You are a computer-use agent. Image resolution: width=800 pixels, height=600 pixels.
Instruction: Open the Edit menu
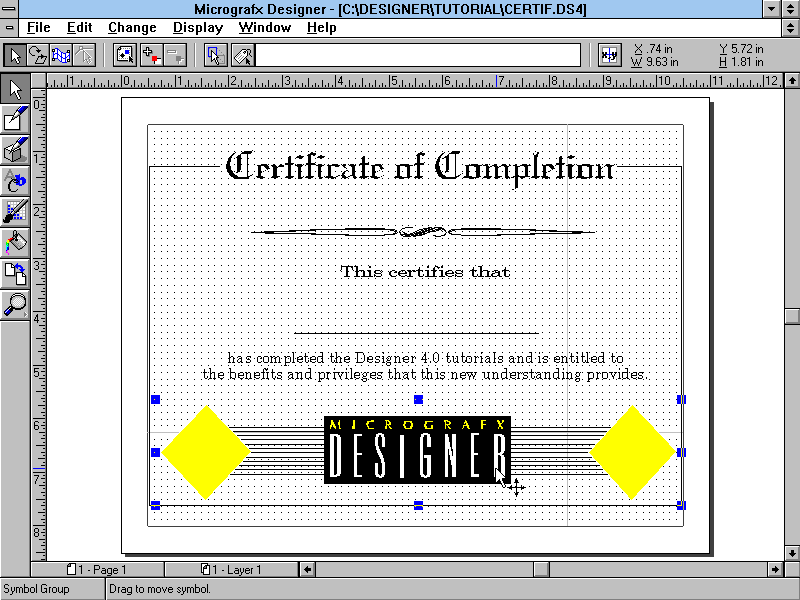80,28
